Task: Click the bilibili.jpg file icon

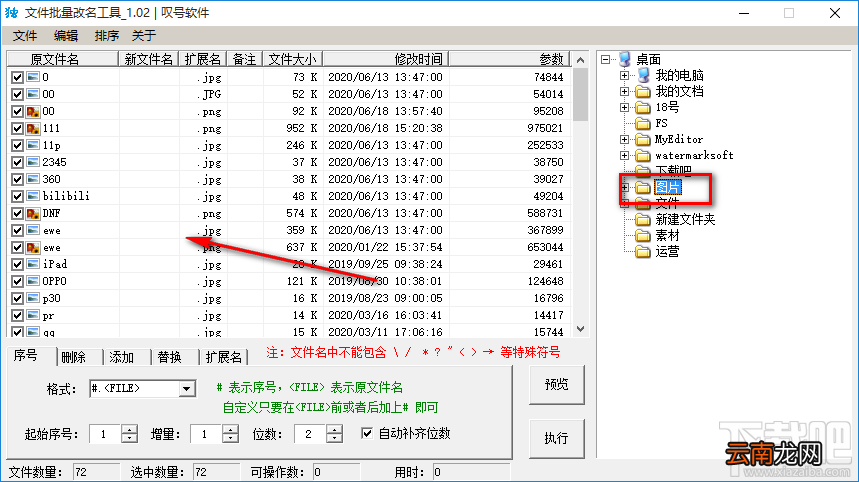Action: (x=33, y=196)
